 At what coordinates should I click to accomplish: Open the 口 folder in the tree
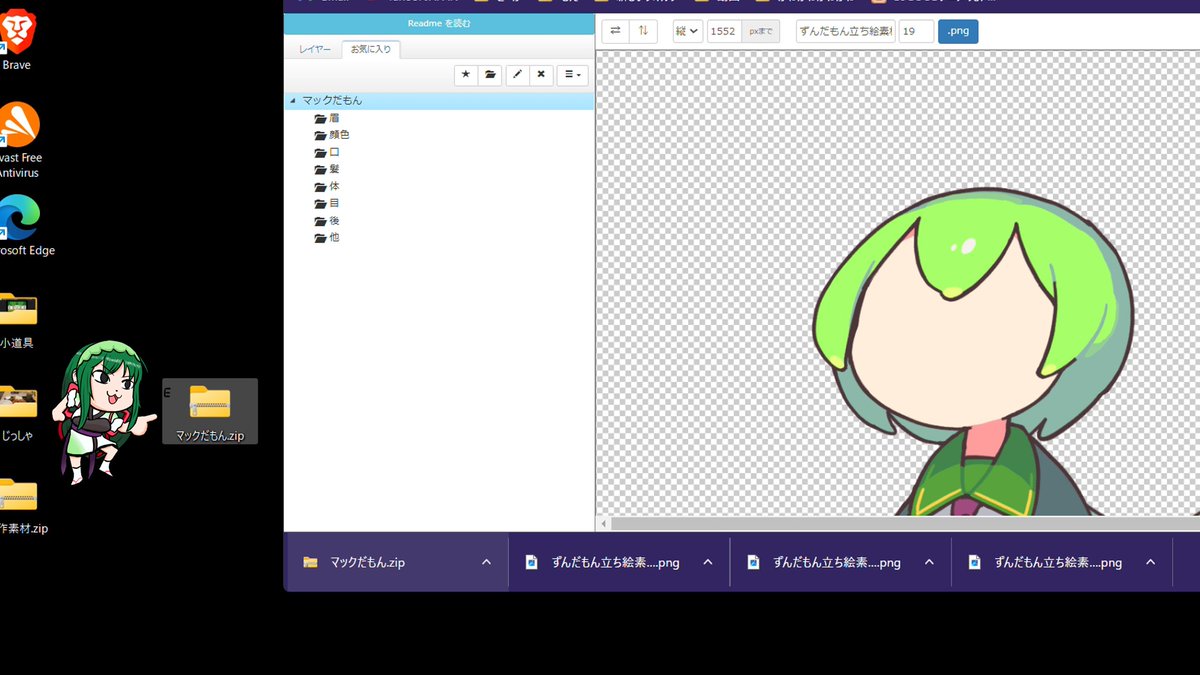326,152
